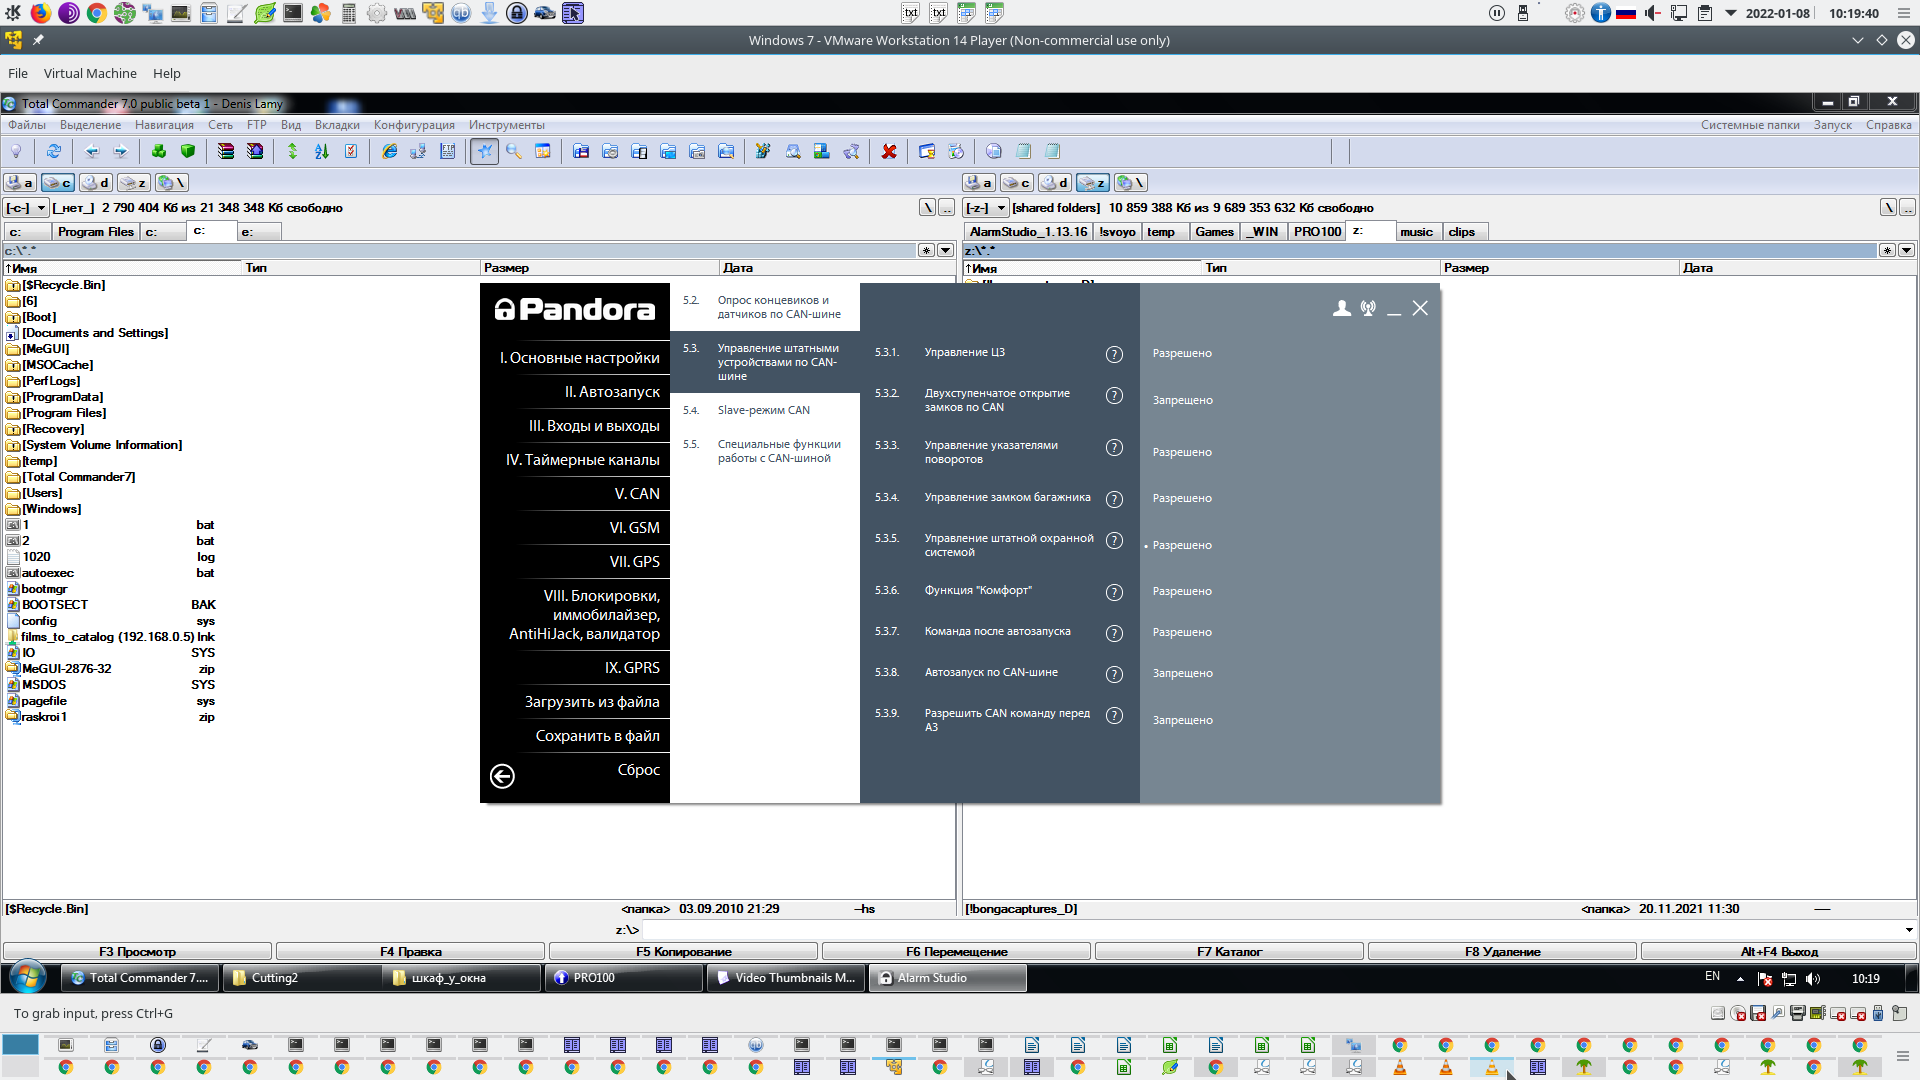Open the left panel drive dropdown
The image size is (1920, 1080).
click(41, 208)
